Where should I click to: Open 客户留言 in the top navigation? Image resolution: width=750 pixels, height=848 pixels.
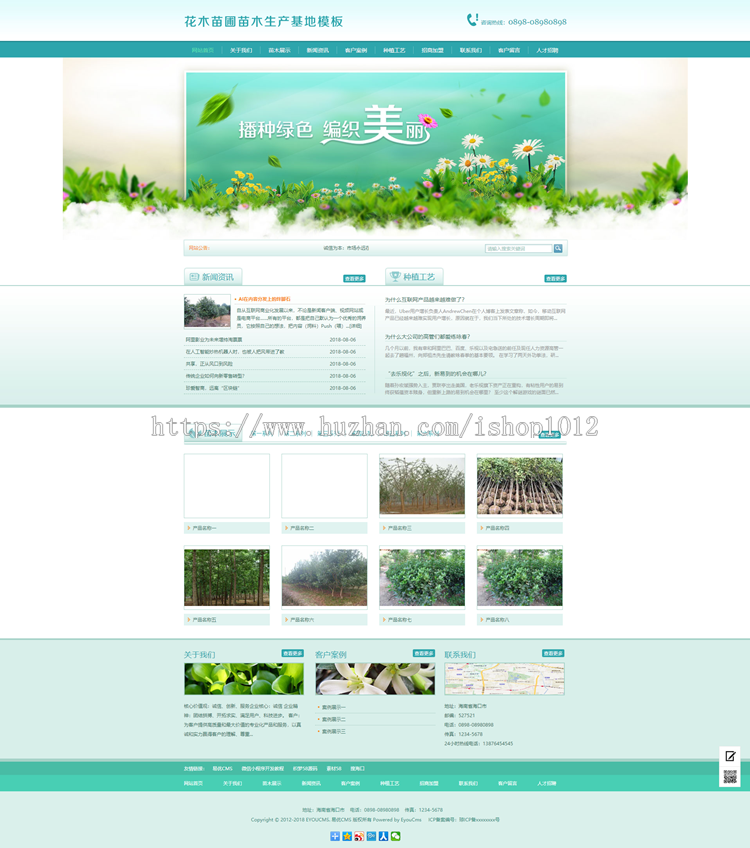point(509,50)
